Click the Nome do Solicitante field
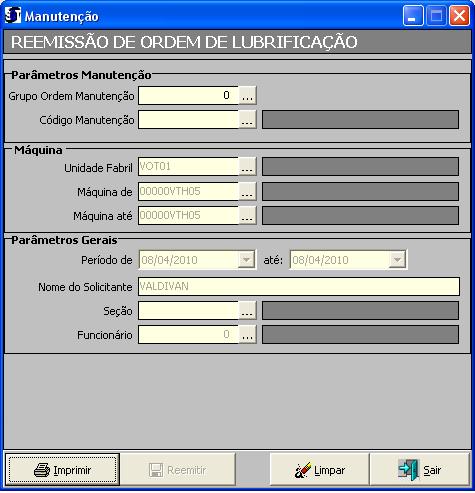 (x=299, y=286)
